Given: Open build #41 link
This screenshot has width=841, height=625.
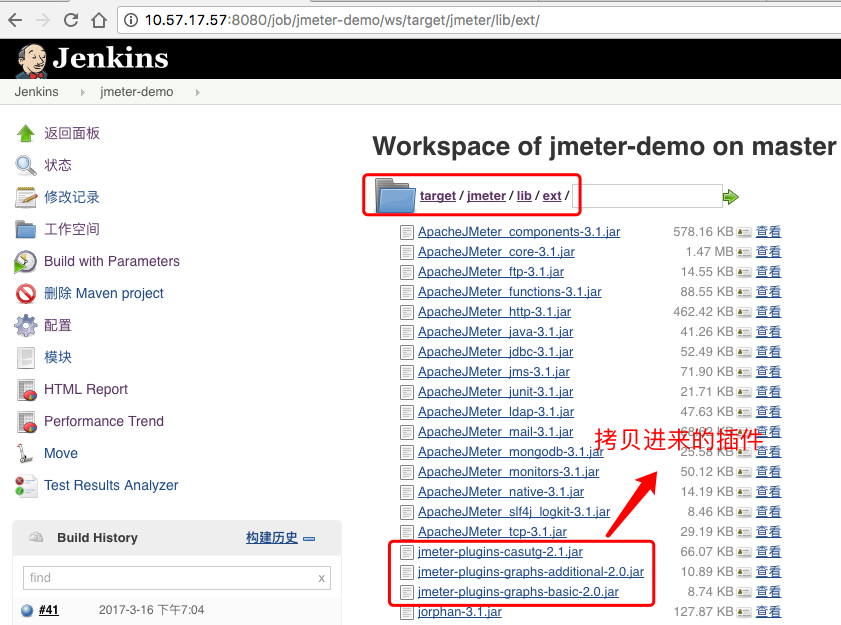Looking at the screenshot, I should [48, 610].
